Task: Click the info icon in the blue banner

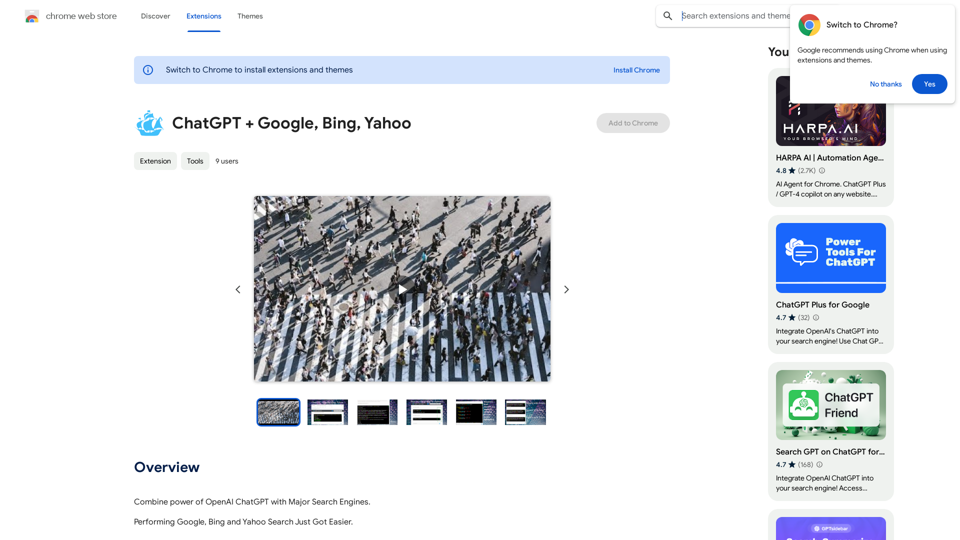Action: [x=148, y=70]
